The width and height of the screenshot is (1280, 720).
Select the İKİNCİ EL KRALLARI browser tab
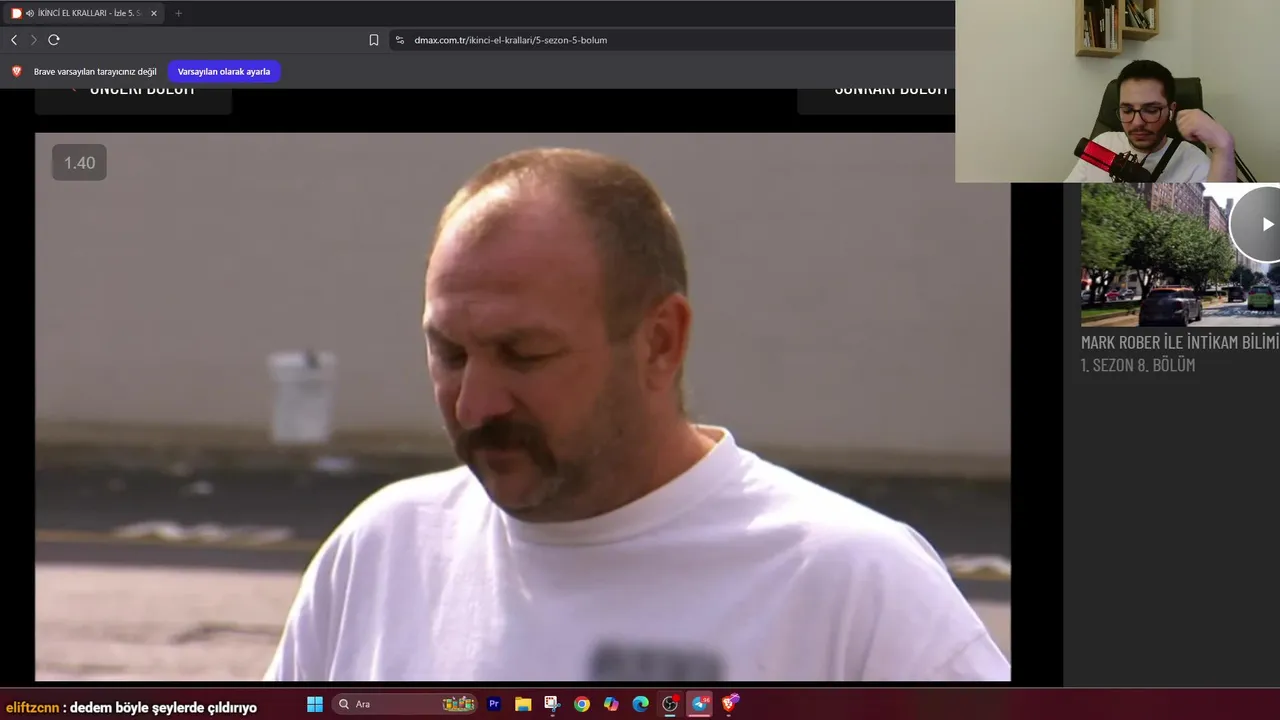tap(85, 13)
